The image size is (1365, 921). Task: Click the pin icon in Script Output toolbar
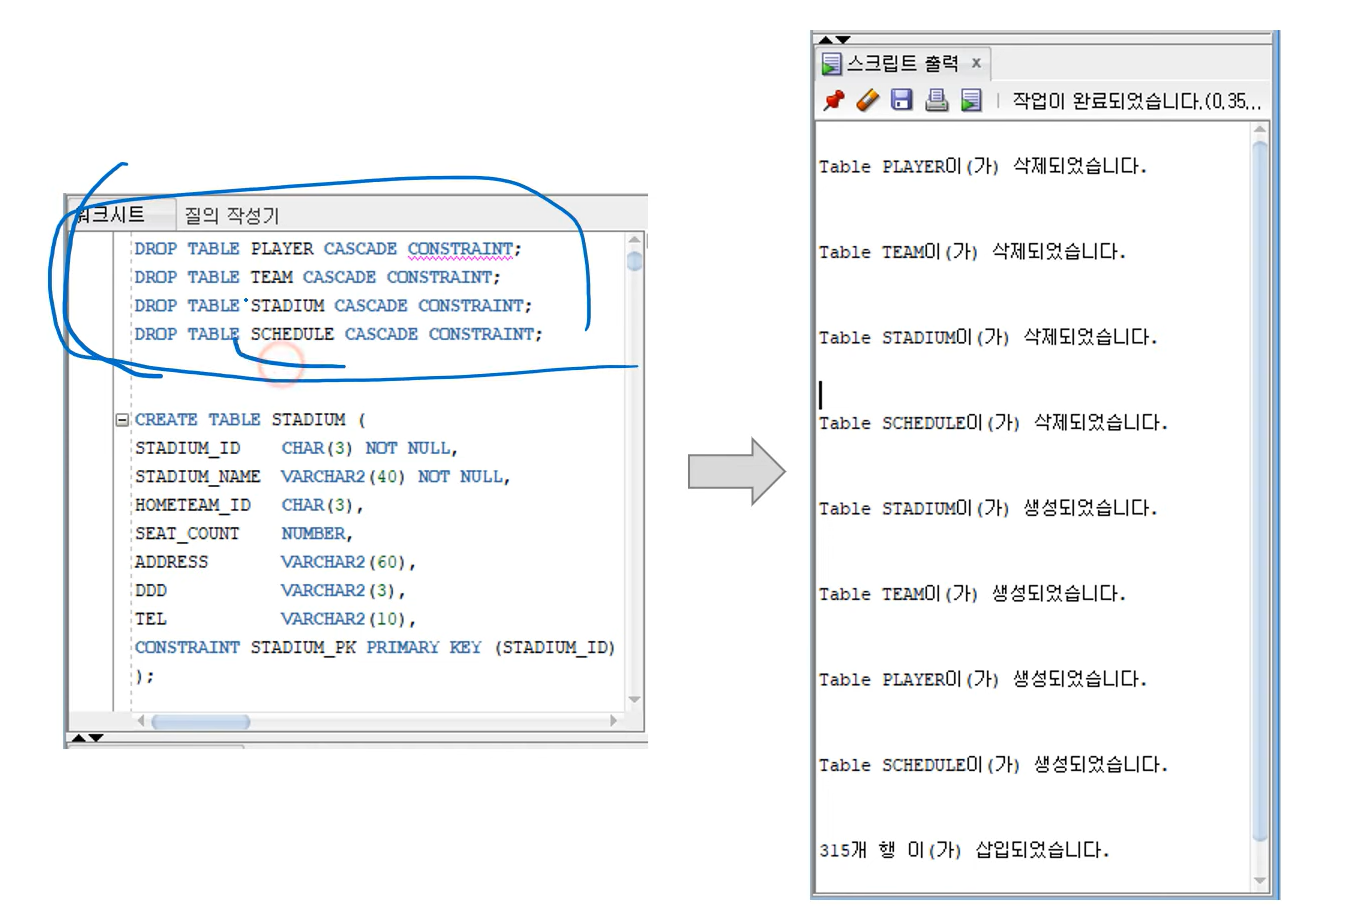(834, 100)
